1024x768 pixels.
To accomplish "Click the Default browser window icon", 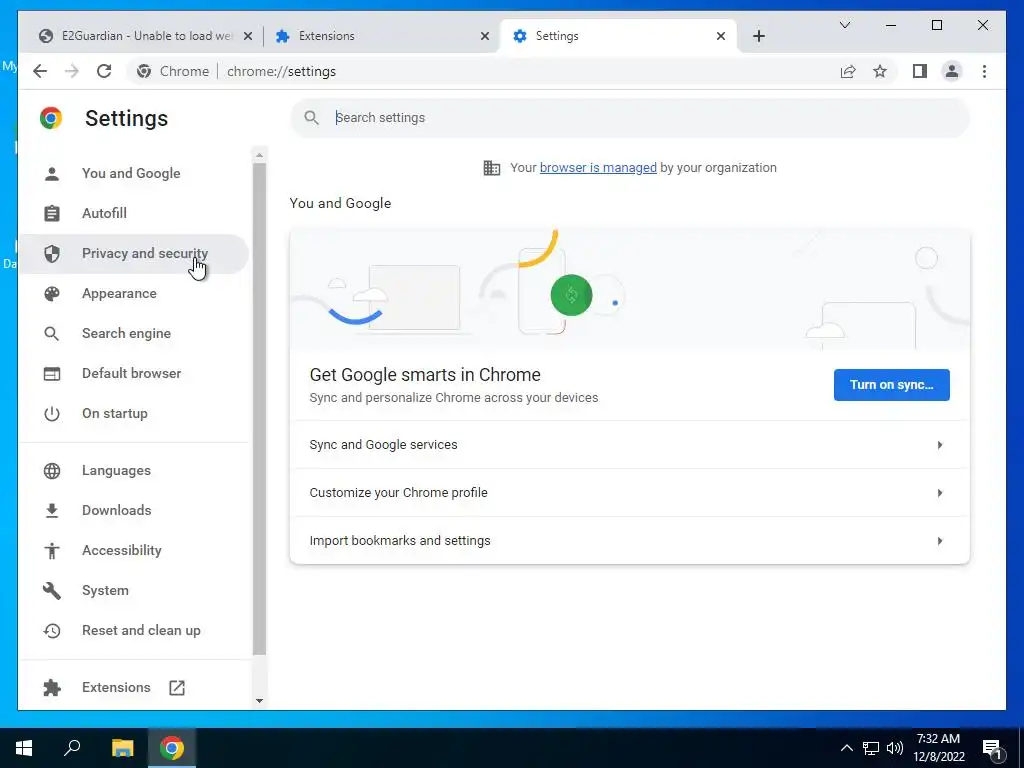I will [52, 374].
